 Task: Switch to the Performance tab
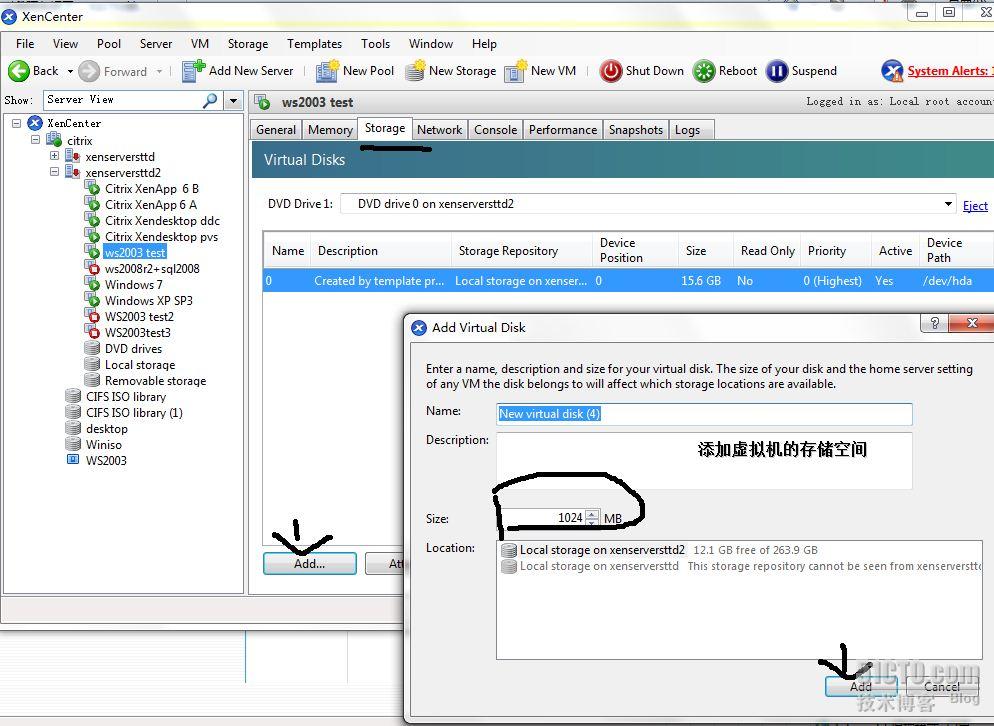(x=563, y=129)
